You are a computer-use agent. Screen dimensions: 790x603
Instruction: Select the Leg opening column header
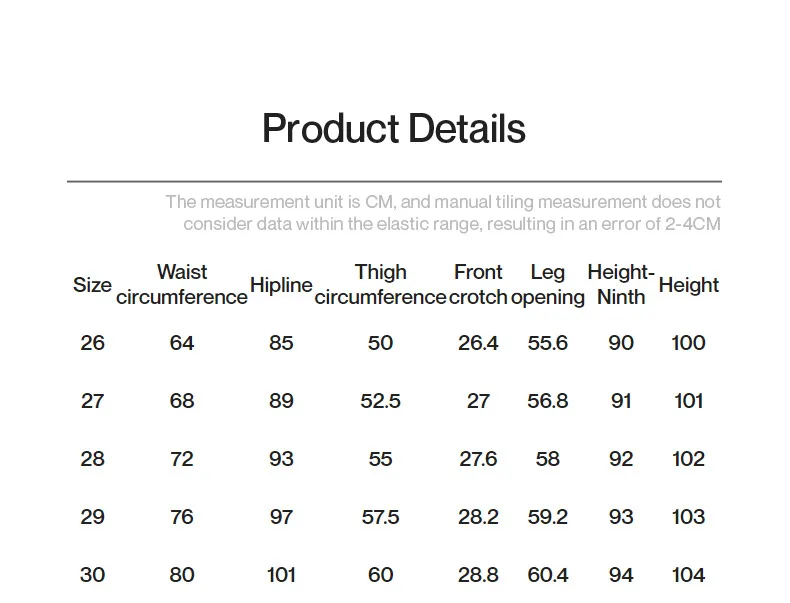(548, 285)
